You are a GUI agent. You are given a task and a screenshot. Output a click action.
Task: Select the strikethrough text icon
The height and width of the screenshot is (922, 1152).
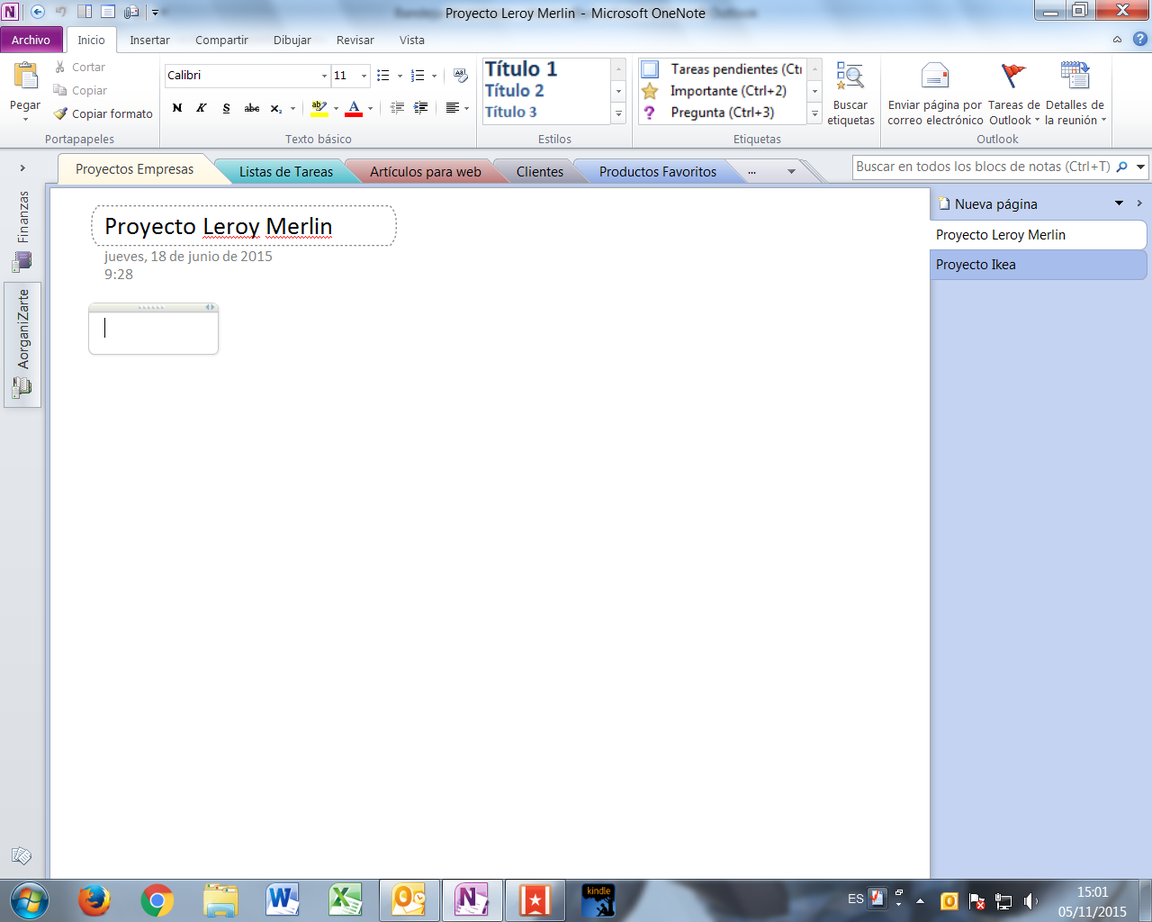[x=251, y=107]
